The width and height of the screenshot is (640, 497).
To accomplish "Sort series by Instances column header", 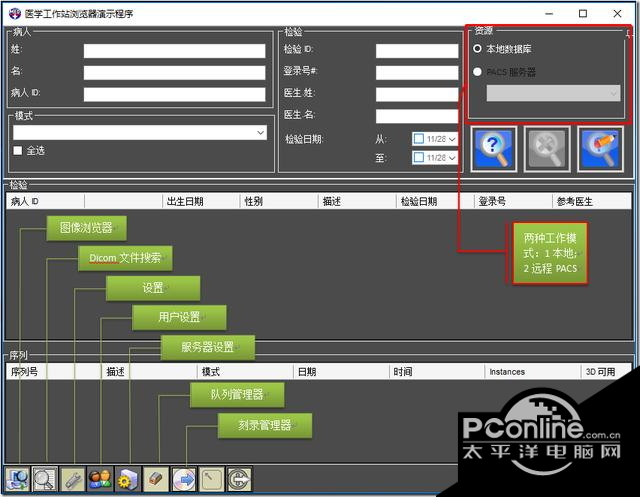I will pos(532,372).
